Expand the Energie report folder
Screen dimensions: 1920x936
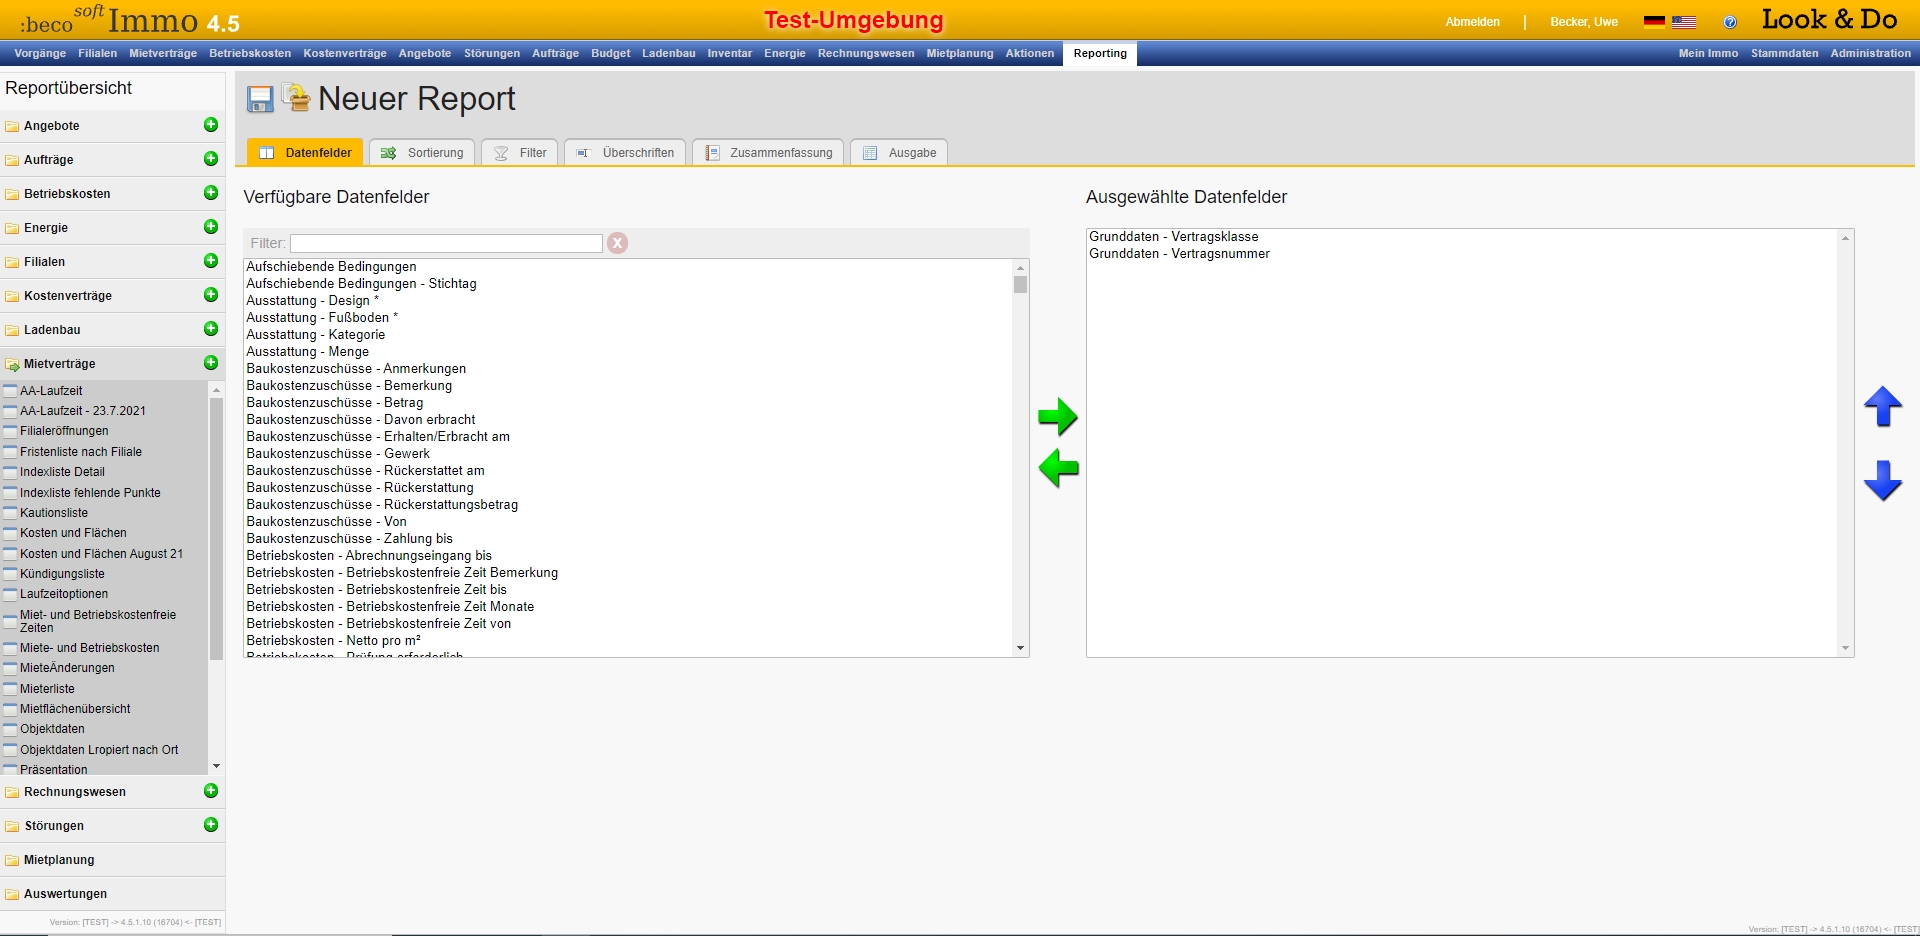(x=46, y=228)
